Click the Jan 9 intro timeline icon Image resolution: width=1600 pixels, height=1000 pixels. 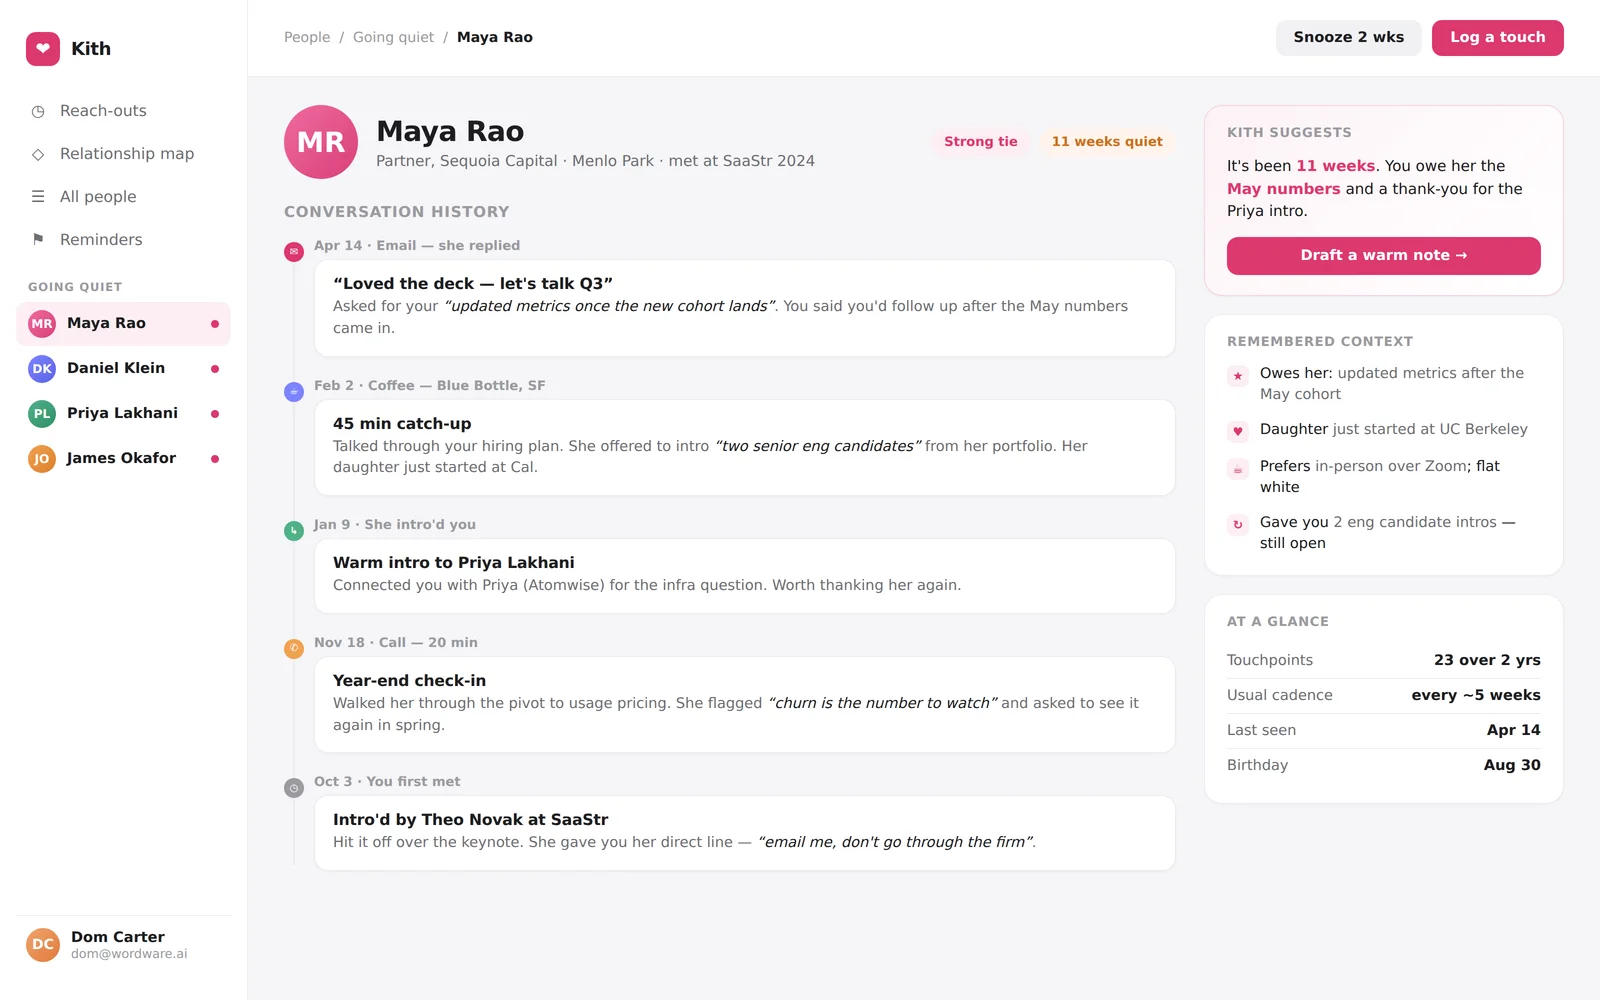294,531
